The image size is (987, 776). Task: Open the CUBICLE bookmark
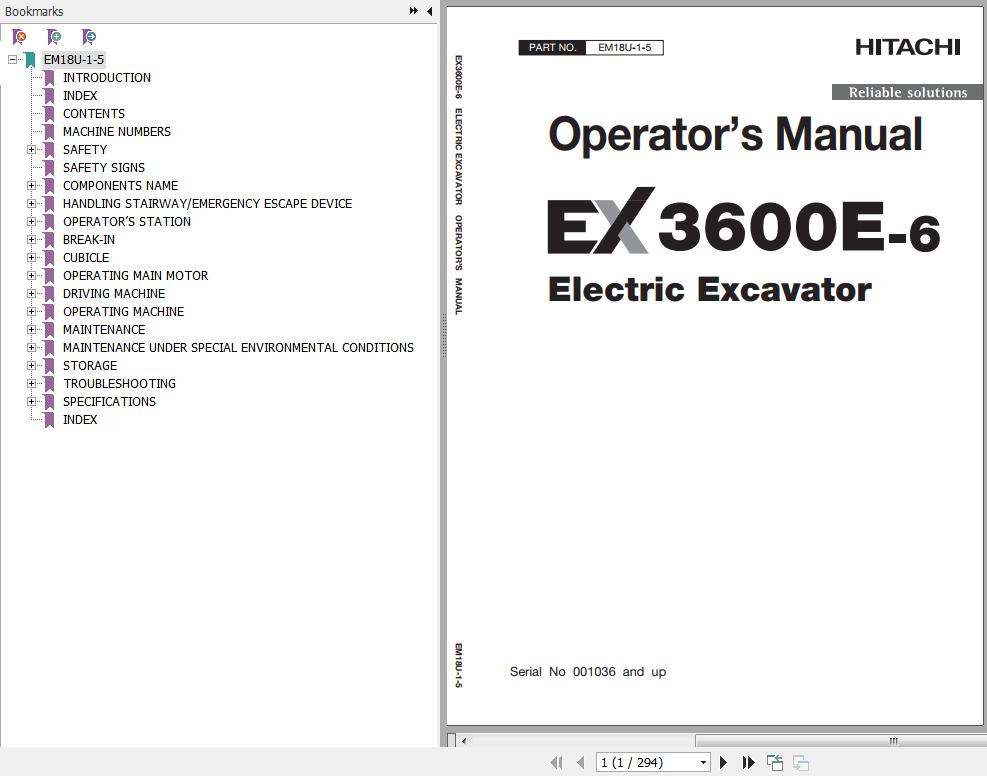coord(86,258)
